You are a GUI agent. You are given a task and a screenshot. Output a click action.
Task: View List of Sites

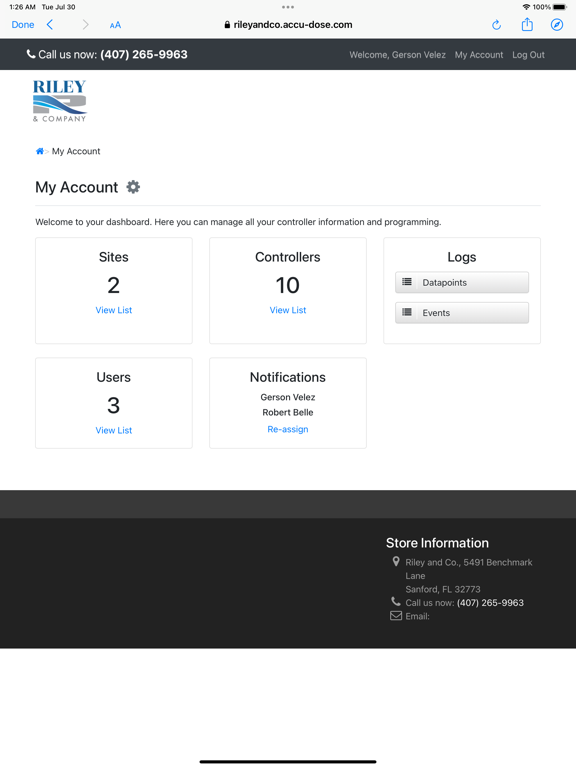(x=114, y=310)
